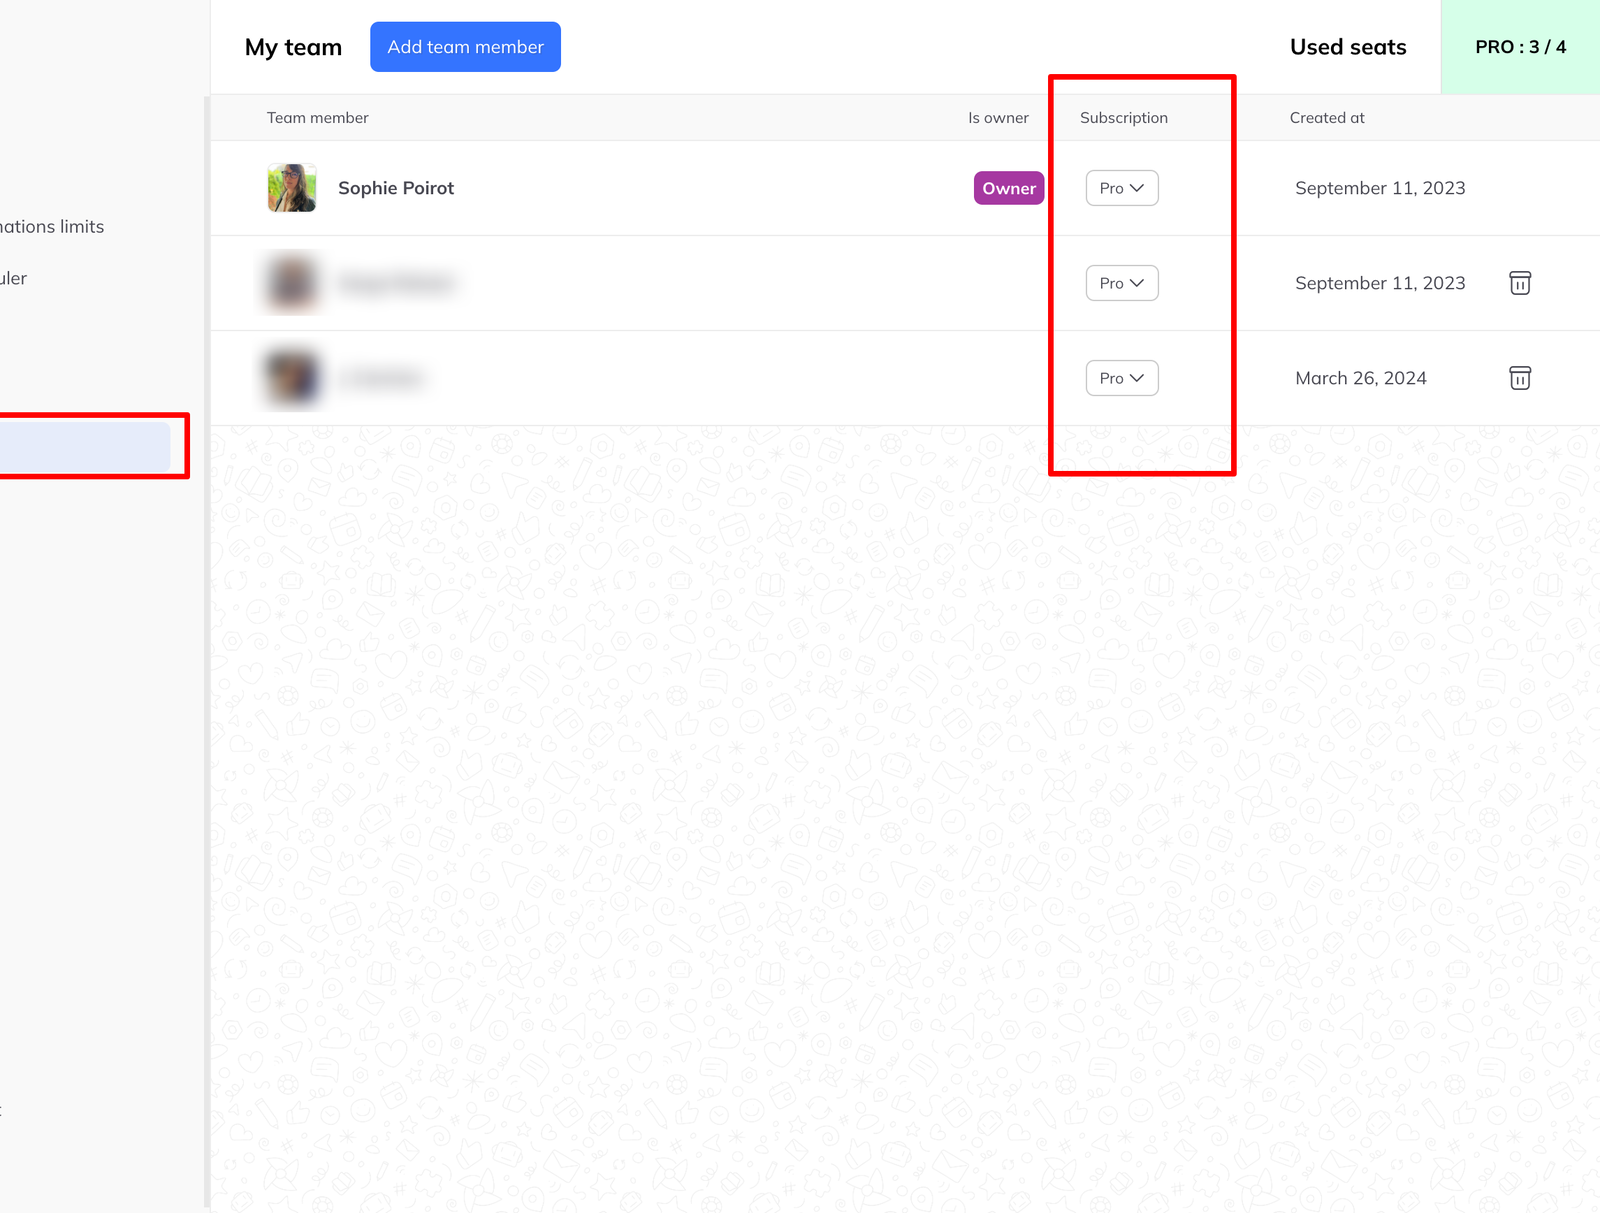Click the Subscription column header

pyautogui.click(x=1124, y=118)
